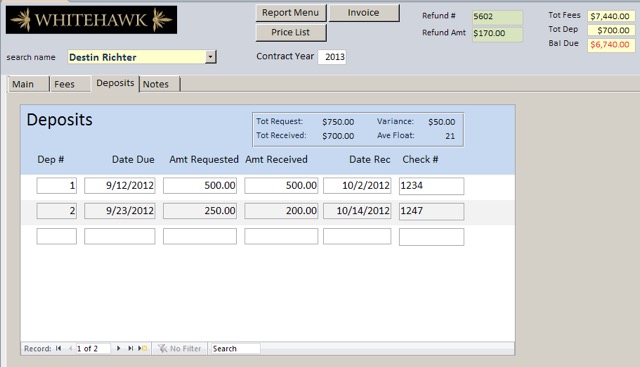Viewport: 640px width, 367px height.
Task: Click Check # field 1247
Action: pyautogui.click(x=431, y=211)
